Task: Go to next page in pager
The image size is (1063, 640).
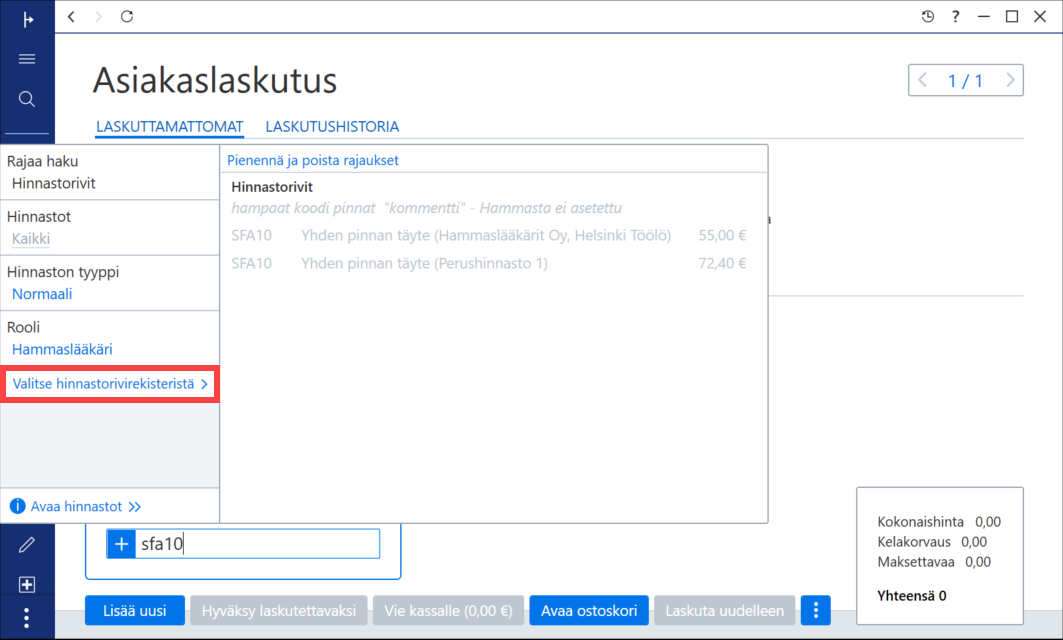Action: point(1010,80)
